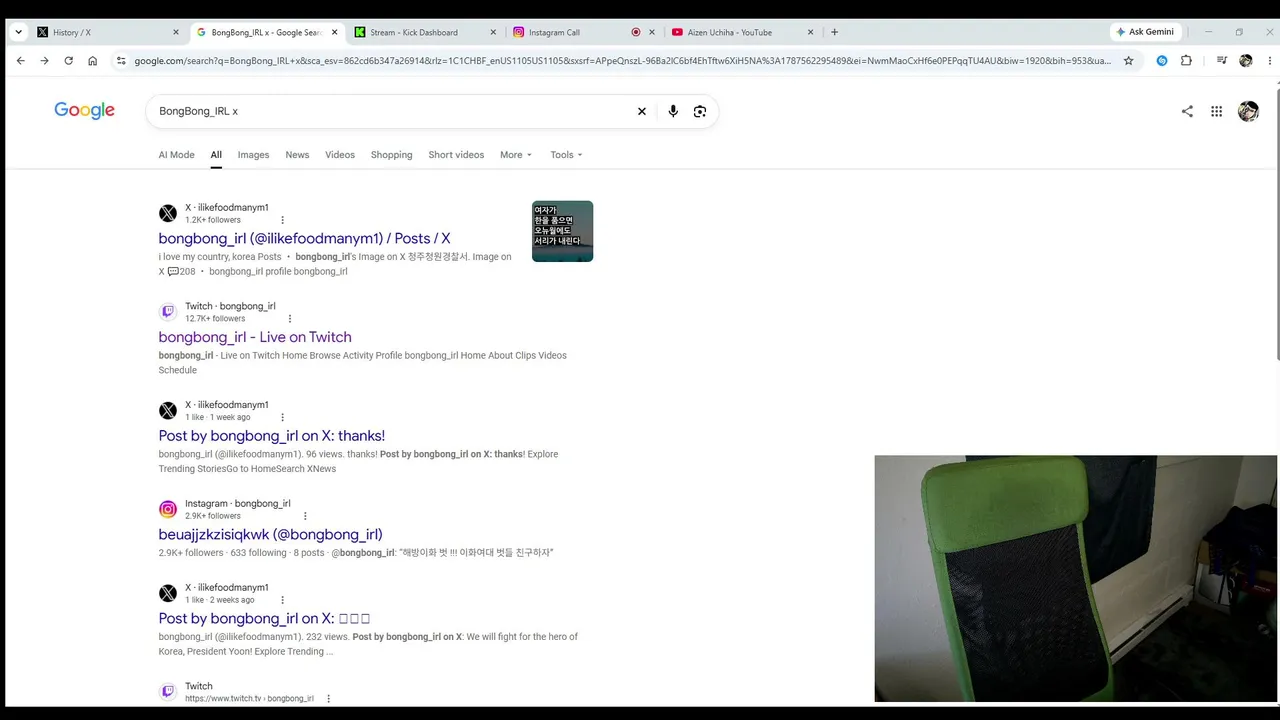Switch to the Aizen Uchiha - YouTube tab
The height and width of the screenshot is (720, 1280).
pos(743,32)
